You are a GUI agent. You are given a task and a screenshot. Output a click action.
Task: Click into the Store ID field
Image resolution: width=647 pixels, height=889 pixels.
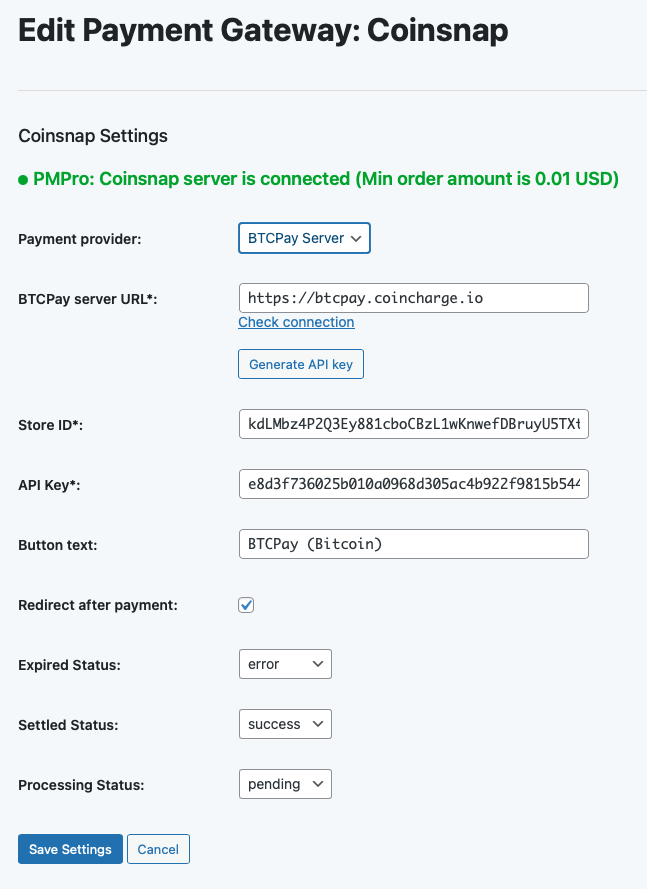pyautogui.click(x=413, y=424)
